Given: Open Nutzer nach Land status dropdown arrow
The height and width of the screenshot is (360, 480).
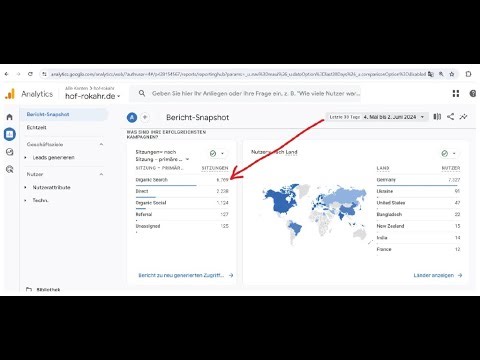Looking at the screenshot, I should pos(454,153).
